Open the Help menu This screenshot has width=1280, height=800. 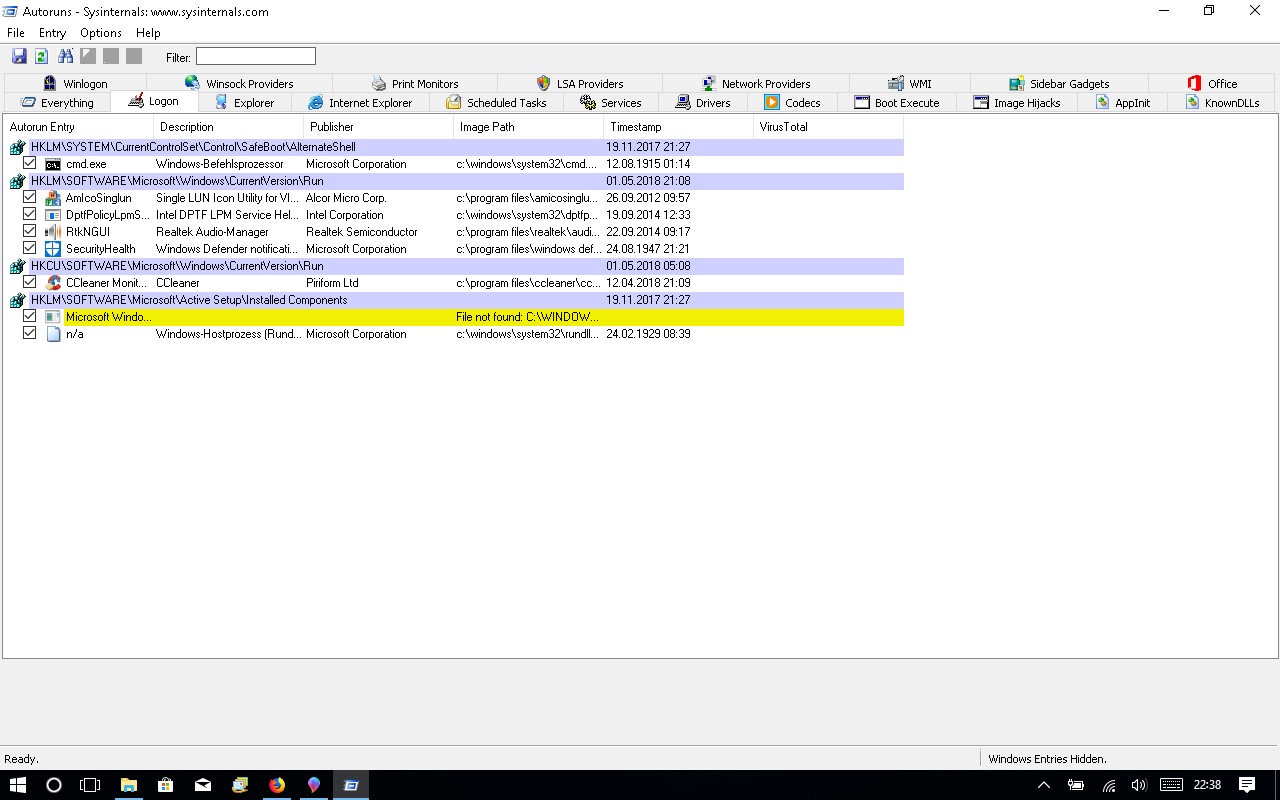click(148, 33)
